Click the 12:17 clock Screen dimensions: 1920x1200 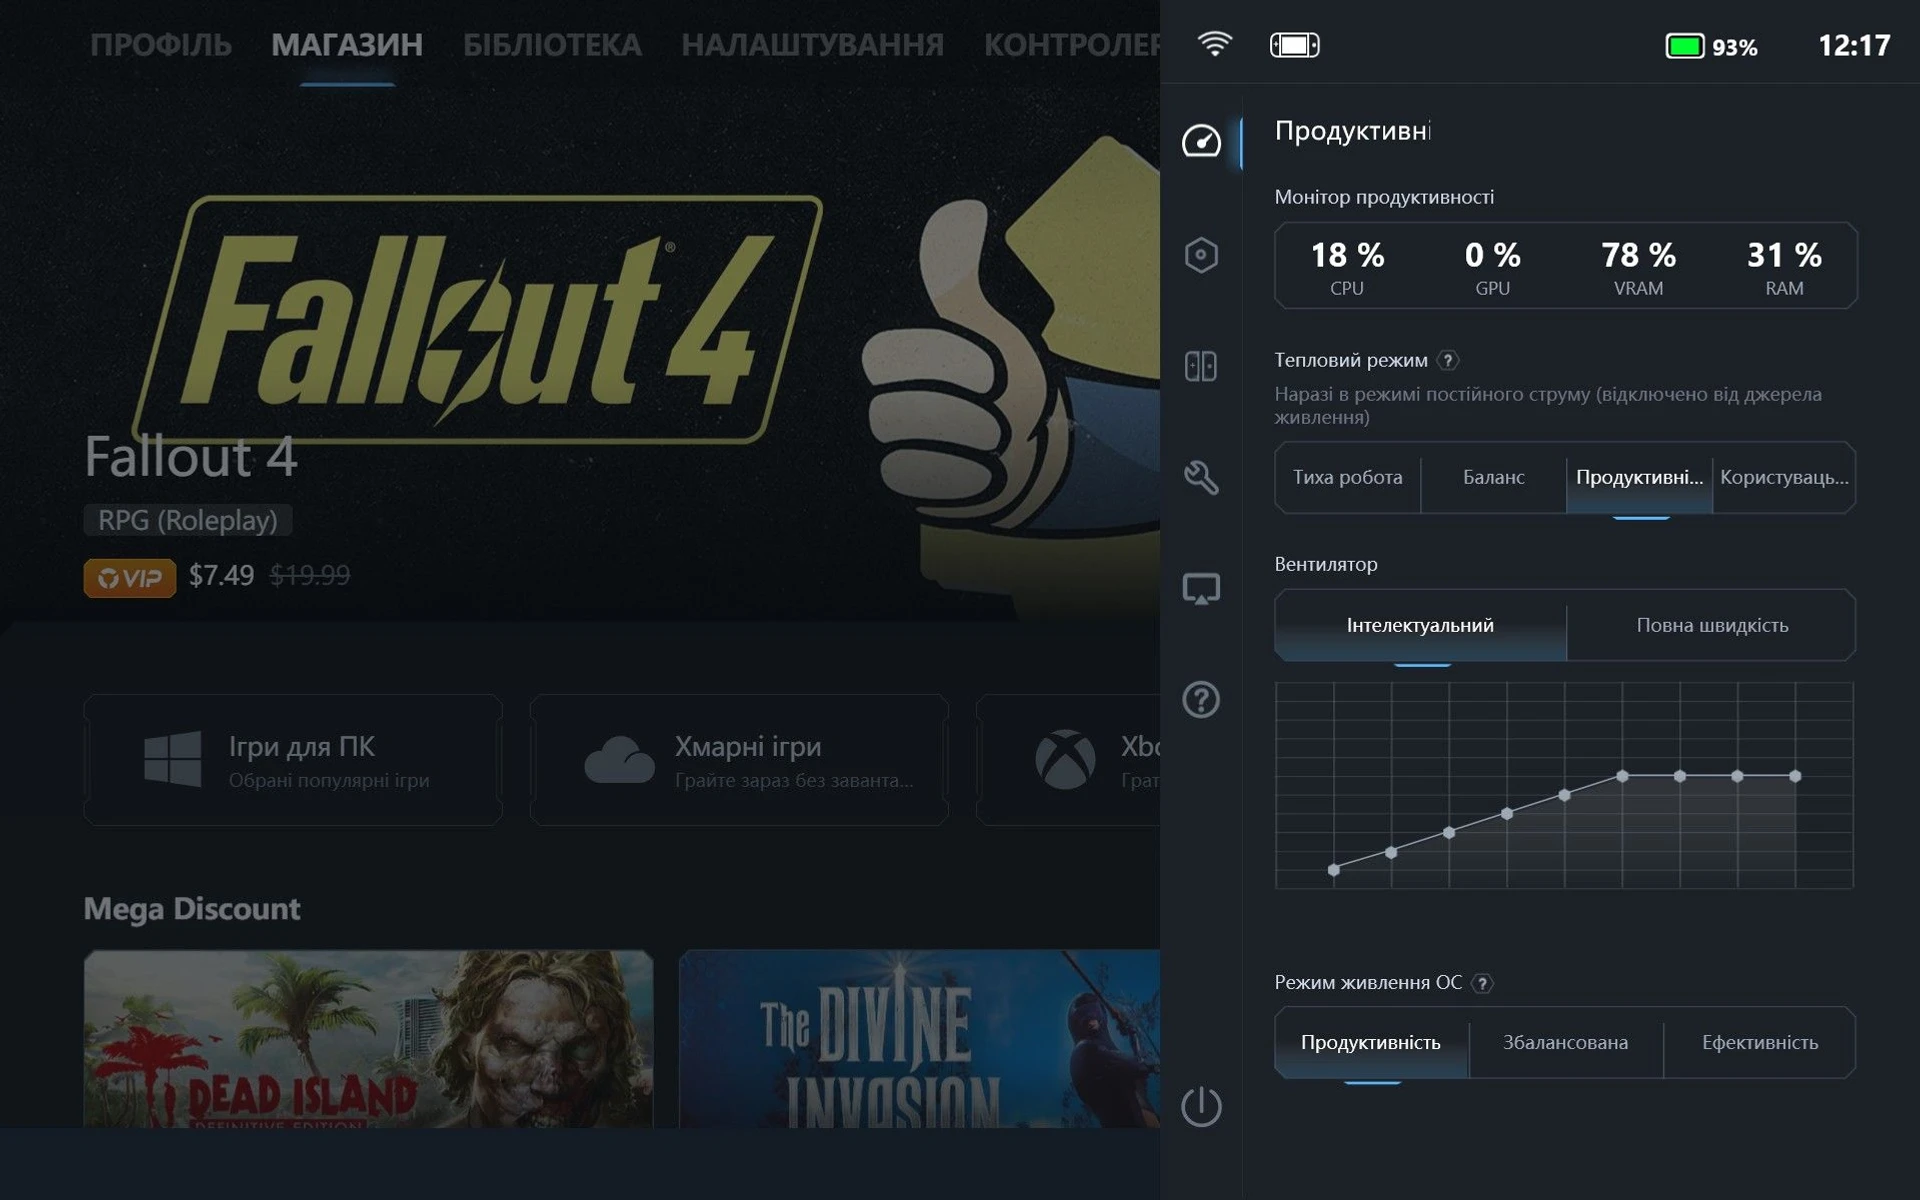coord(1854,46)
